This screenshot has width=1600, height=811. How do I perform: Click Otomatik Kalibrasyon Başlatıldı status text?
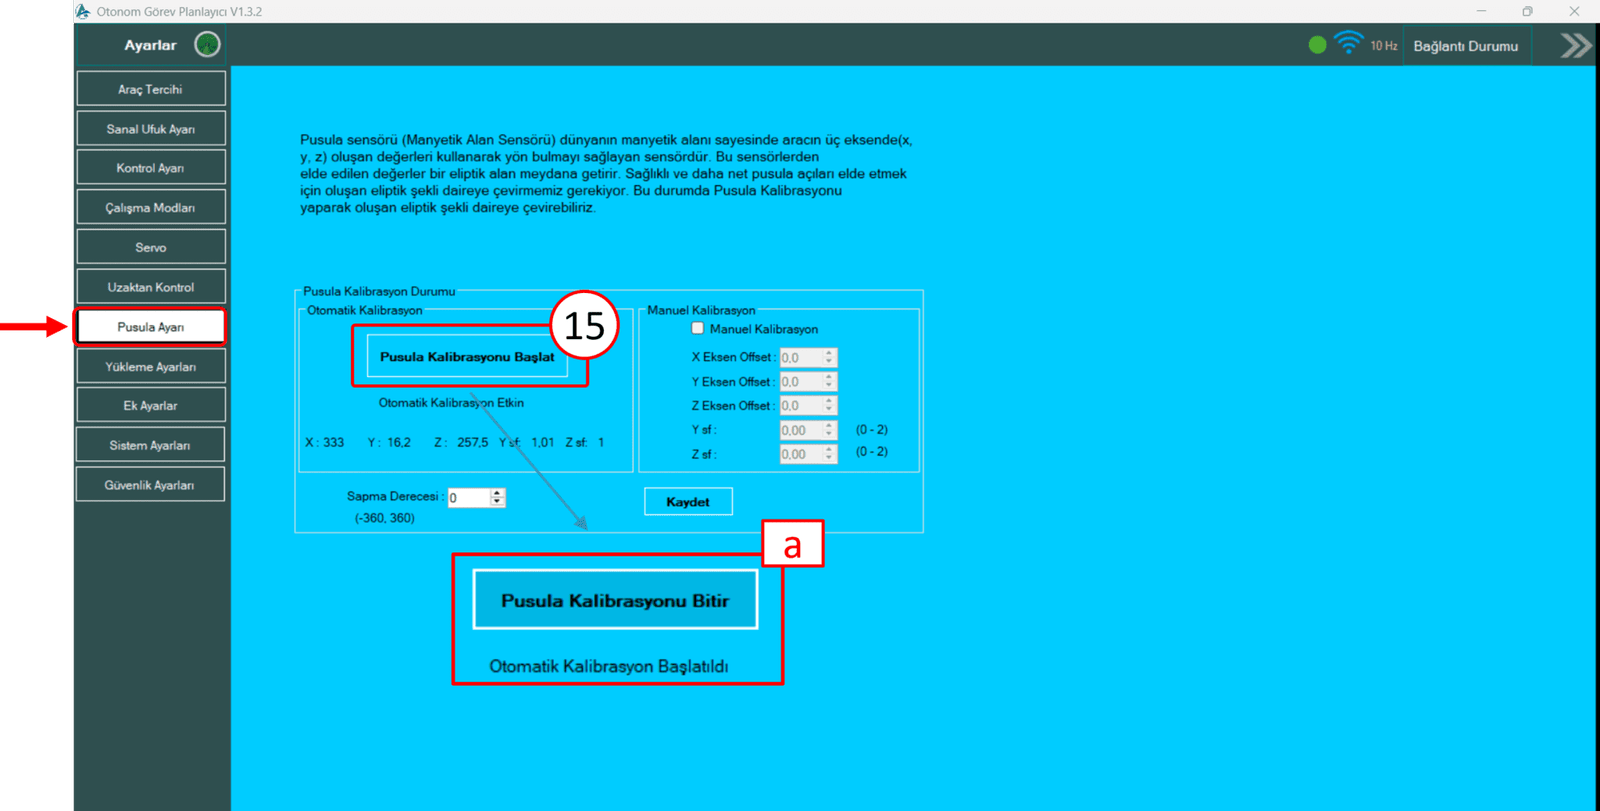coord(609,666)
